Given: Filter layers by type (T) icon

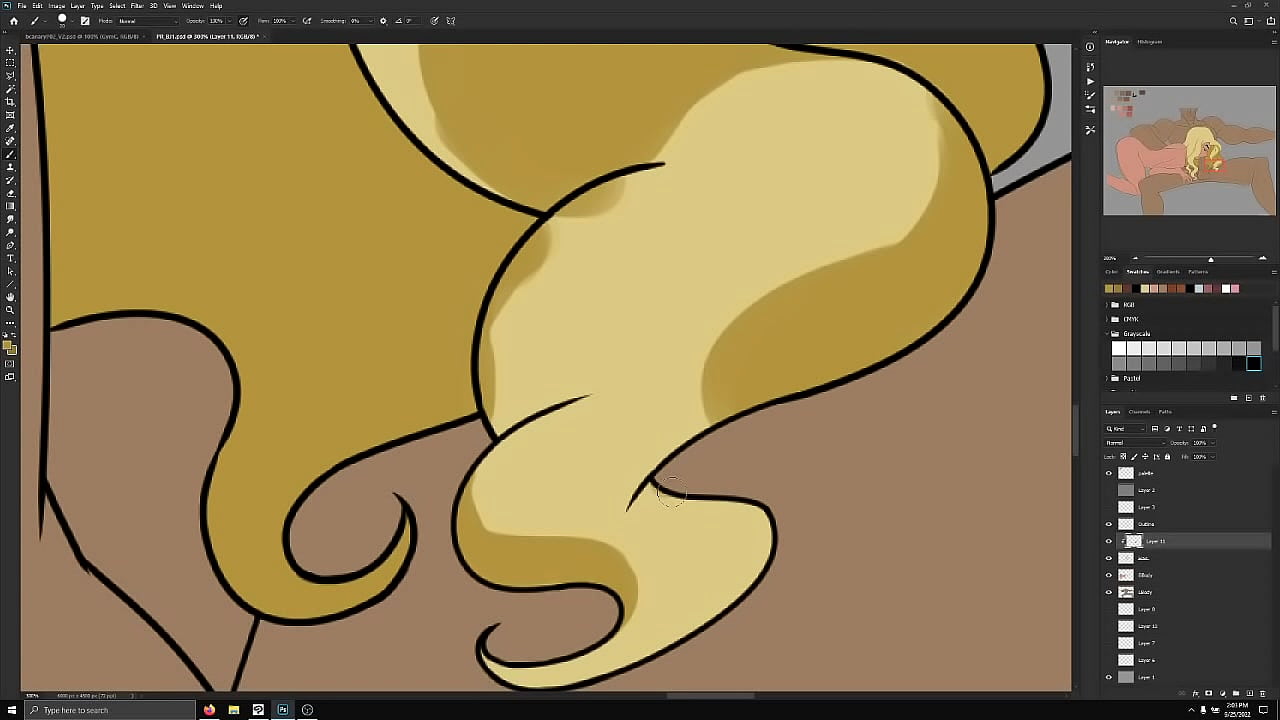Looking at the screenshot, I should 1179,429.
